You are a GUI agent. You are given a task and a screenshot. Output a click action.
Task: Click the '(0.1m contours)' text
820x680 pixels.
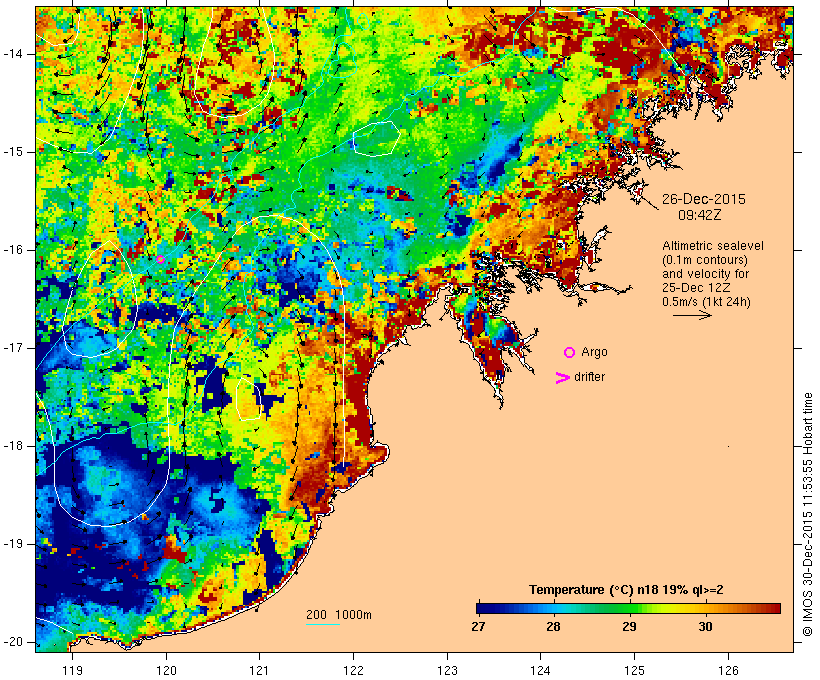coord(705,260)
